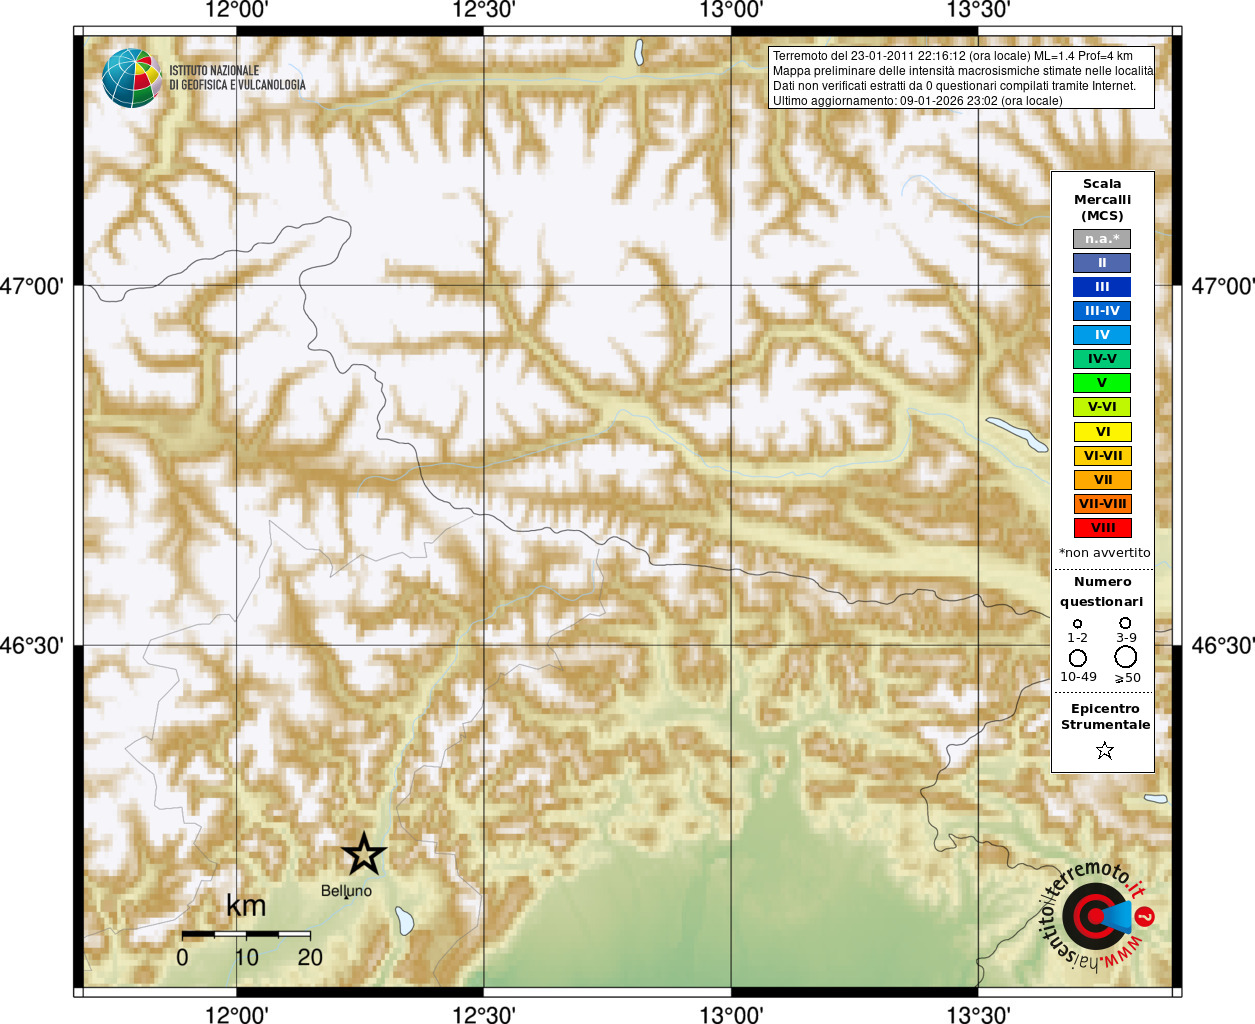1255x1024 pixels.
Task: Click the 10-49 questionnaires circle symbol
Action: click(x=1078, y=658)
